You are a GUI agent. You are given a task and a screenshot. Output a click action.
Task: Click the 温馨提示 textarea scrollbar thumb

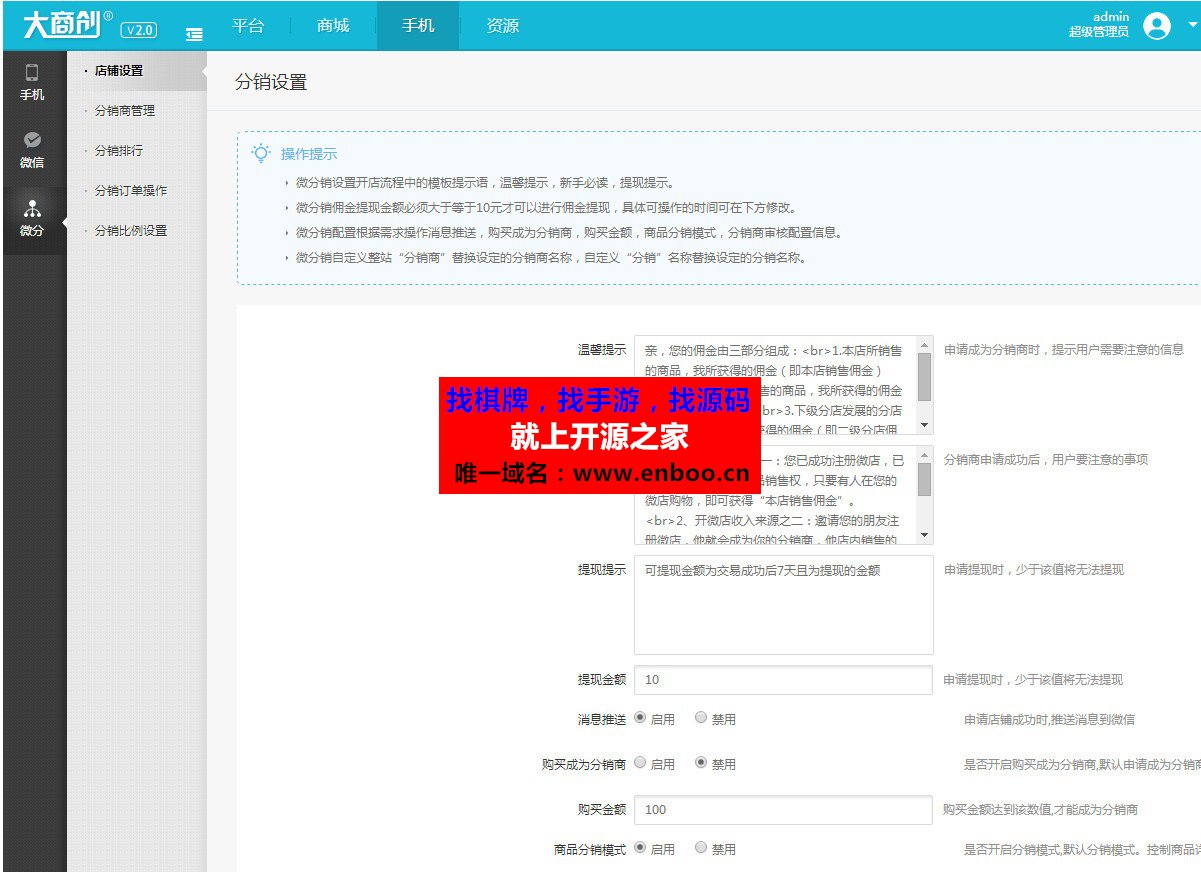pos(924,378)
